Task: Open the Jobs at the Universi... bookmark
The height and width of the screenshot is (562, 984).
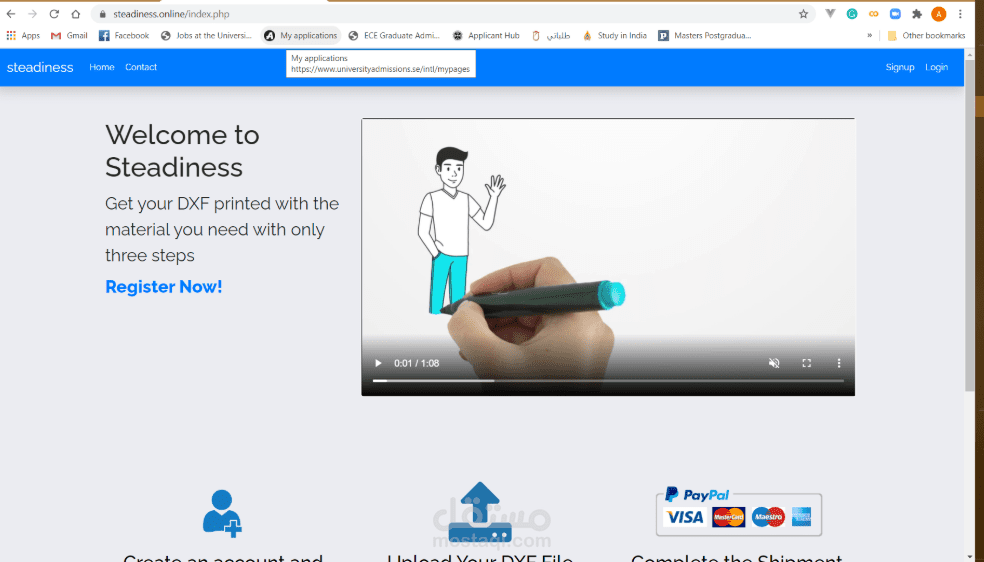Action: tap(206, 36)
